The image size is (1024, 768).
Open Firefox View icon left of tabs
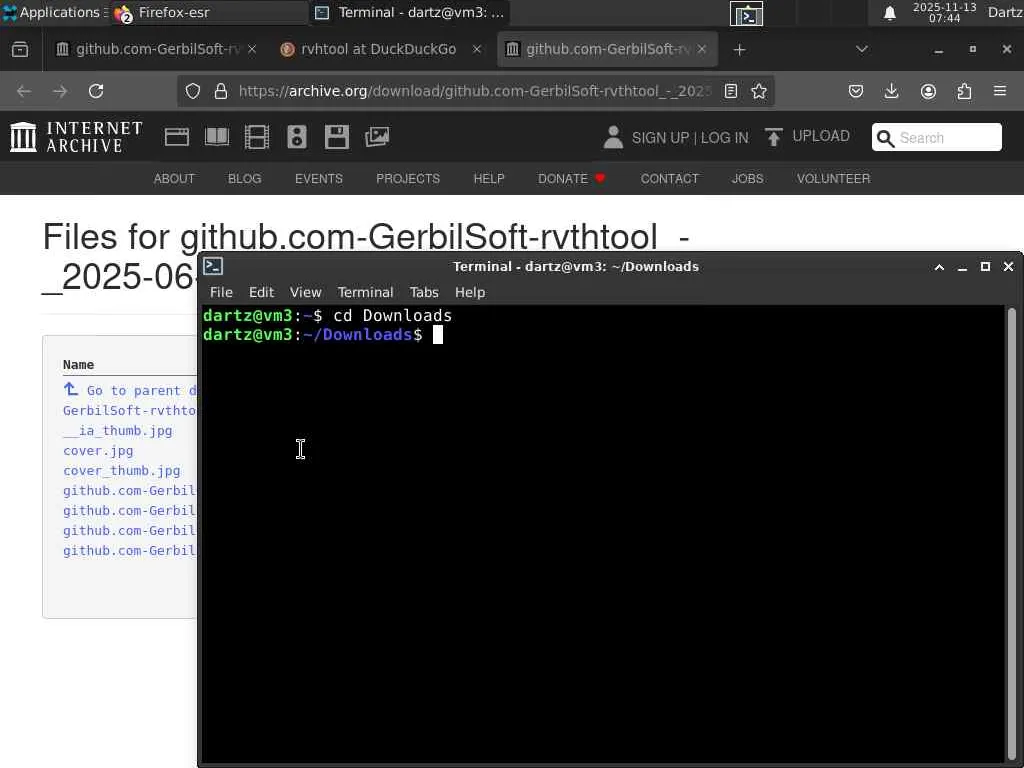click(x=20, y=50)
